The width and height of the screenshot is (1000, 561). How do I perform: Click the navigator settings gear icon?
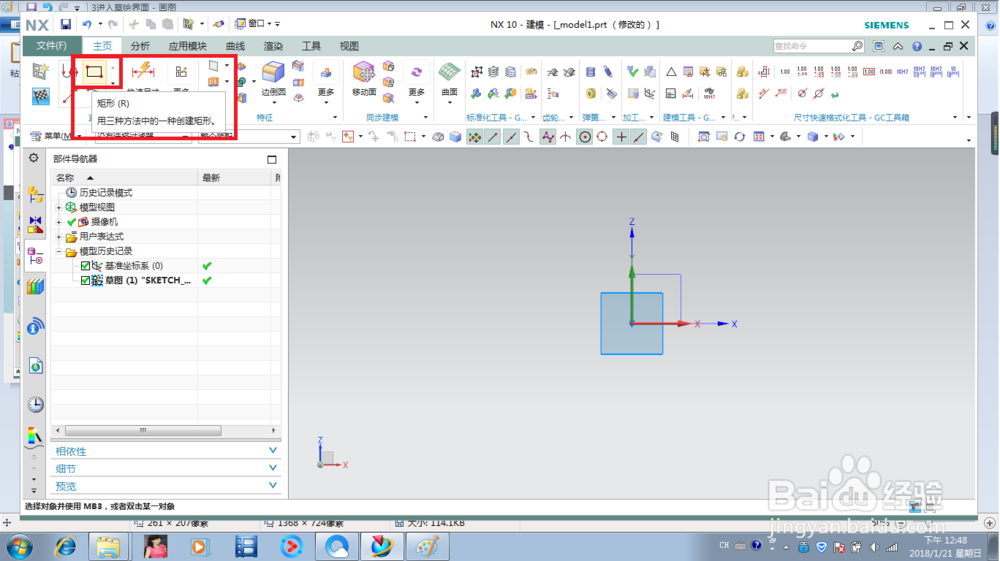(x=34, y=158)
